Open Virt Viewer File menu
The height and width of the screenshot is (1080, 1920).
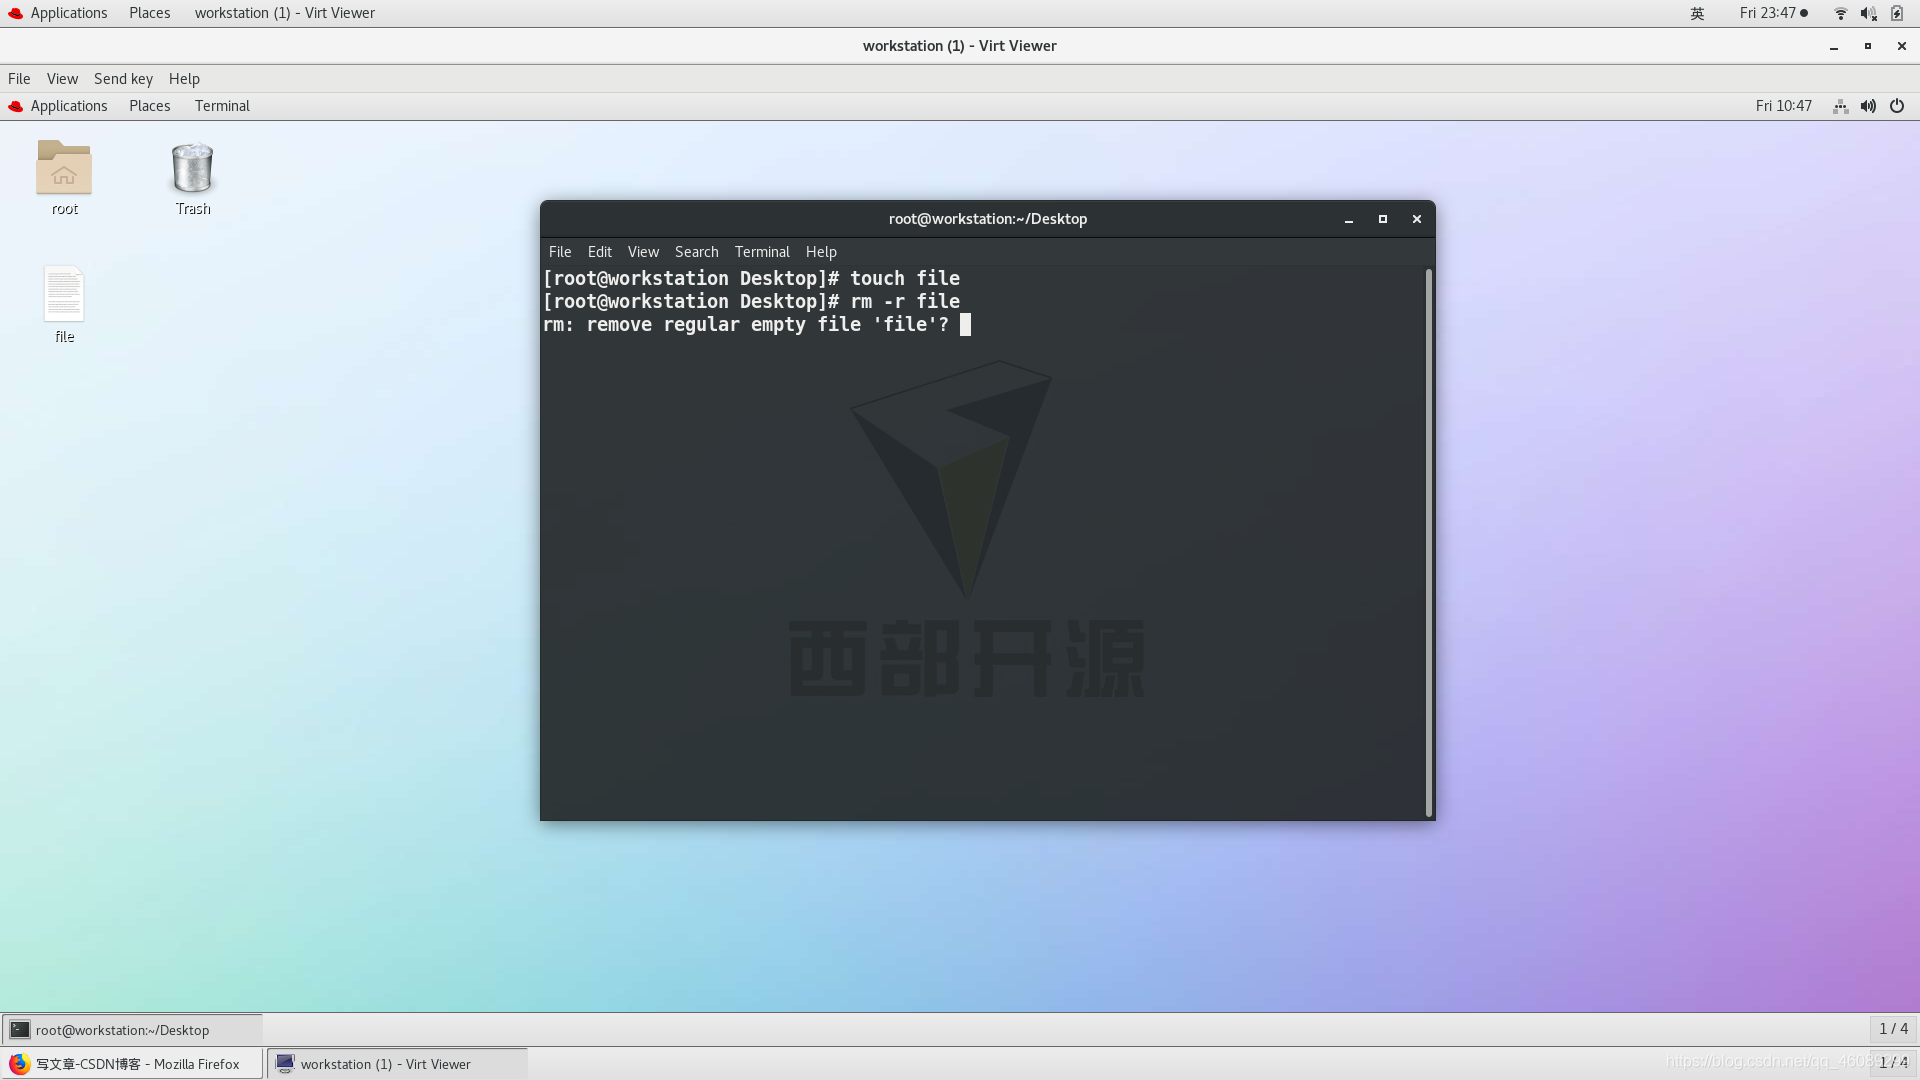pos(19,79)
